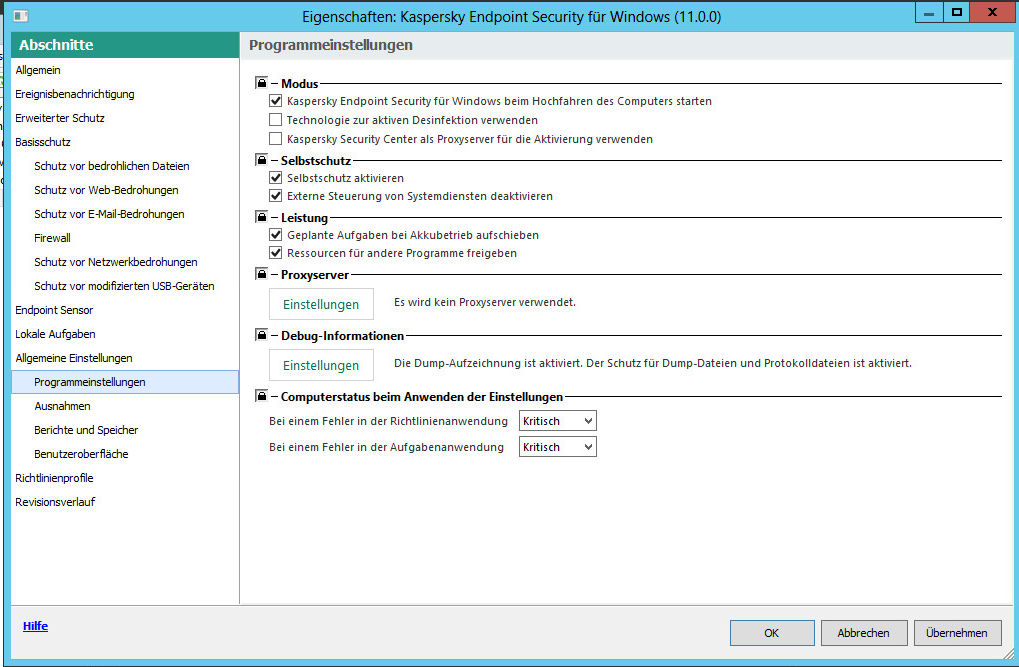Close the Eigenschaften window
The image size is (1019, 667).
992,12
